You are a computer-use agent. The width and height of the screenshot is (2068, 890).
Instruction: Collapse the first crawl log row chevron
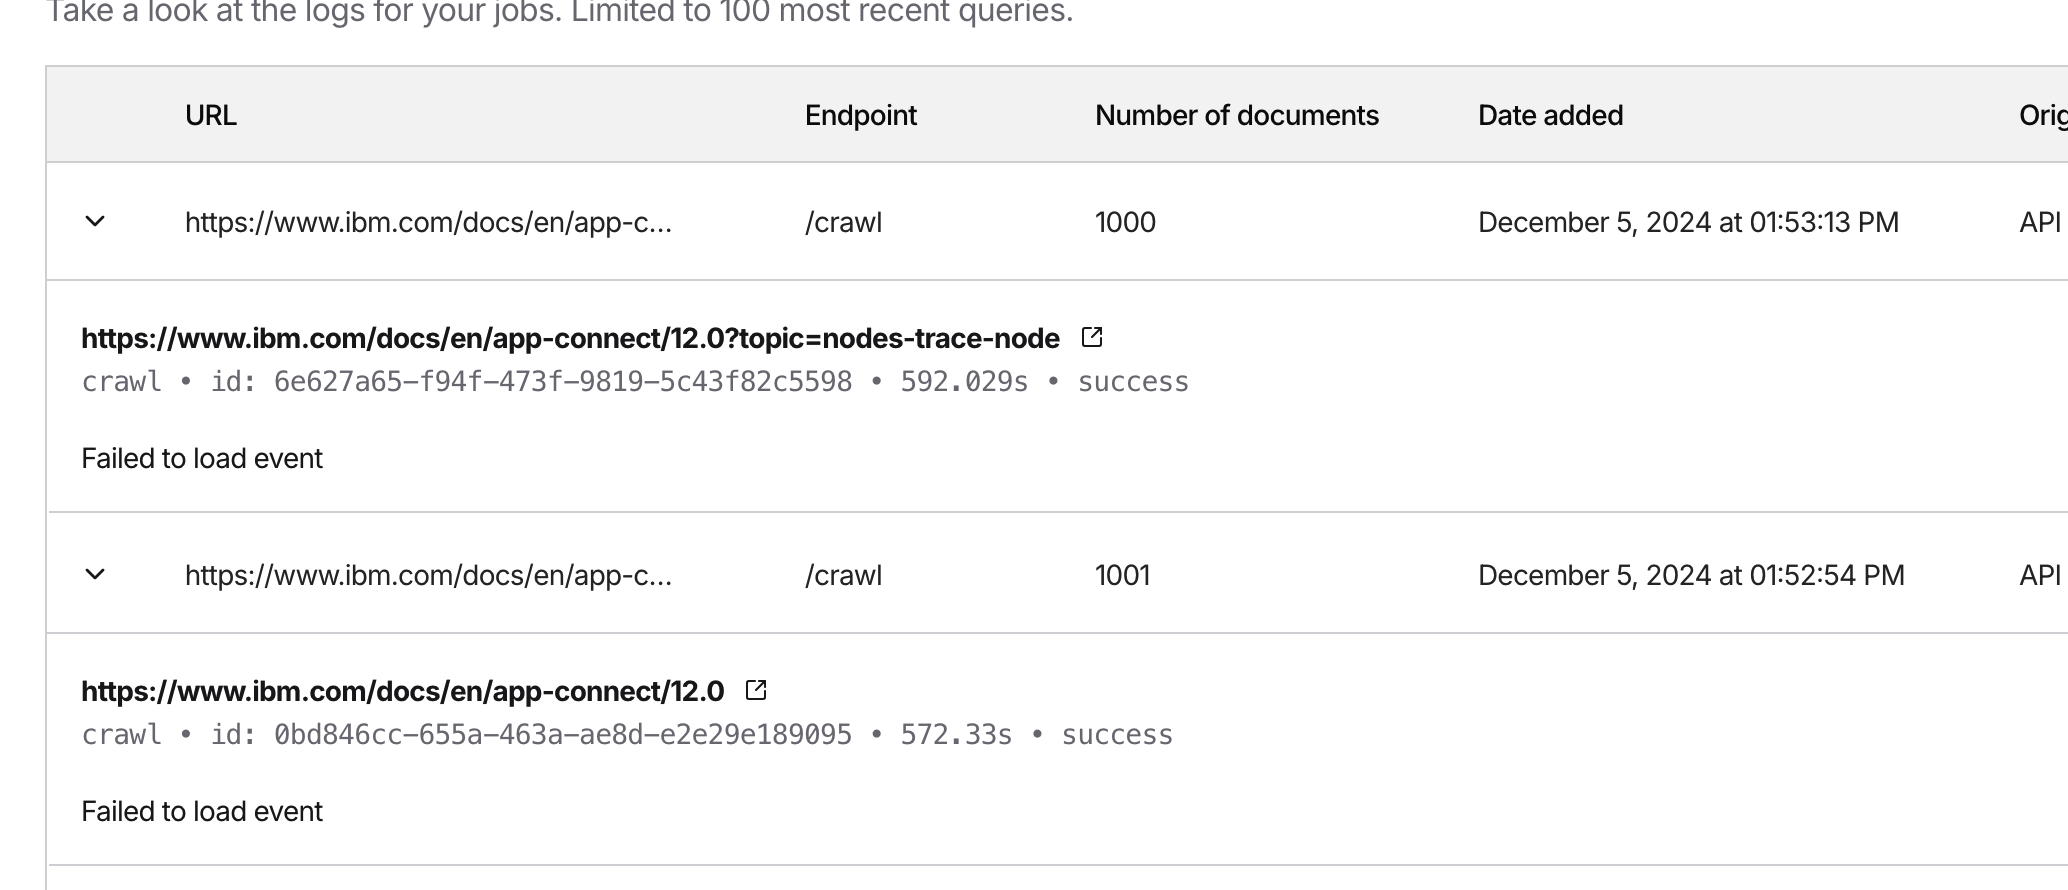95,221
